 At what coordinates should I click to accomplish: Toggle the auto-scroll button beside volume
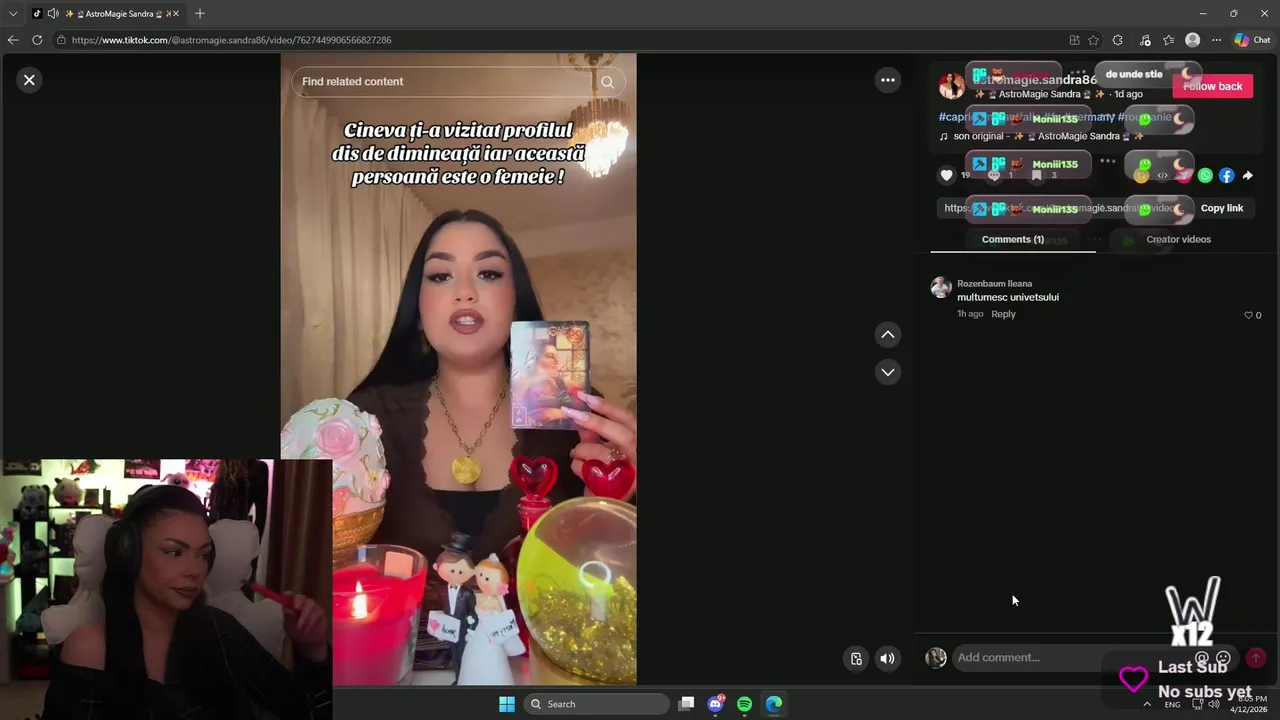coord(856,658)
